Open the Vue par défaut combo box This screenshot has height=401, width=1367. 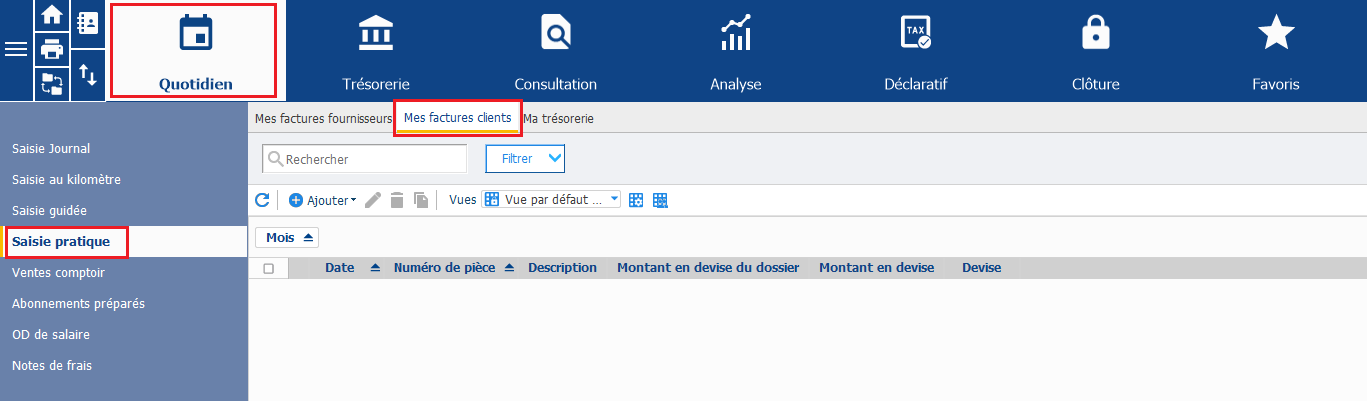pos(551,200)
